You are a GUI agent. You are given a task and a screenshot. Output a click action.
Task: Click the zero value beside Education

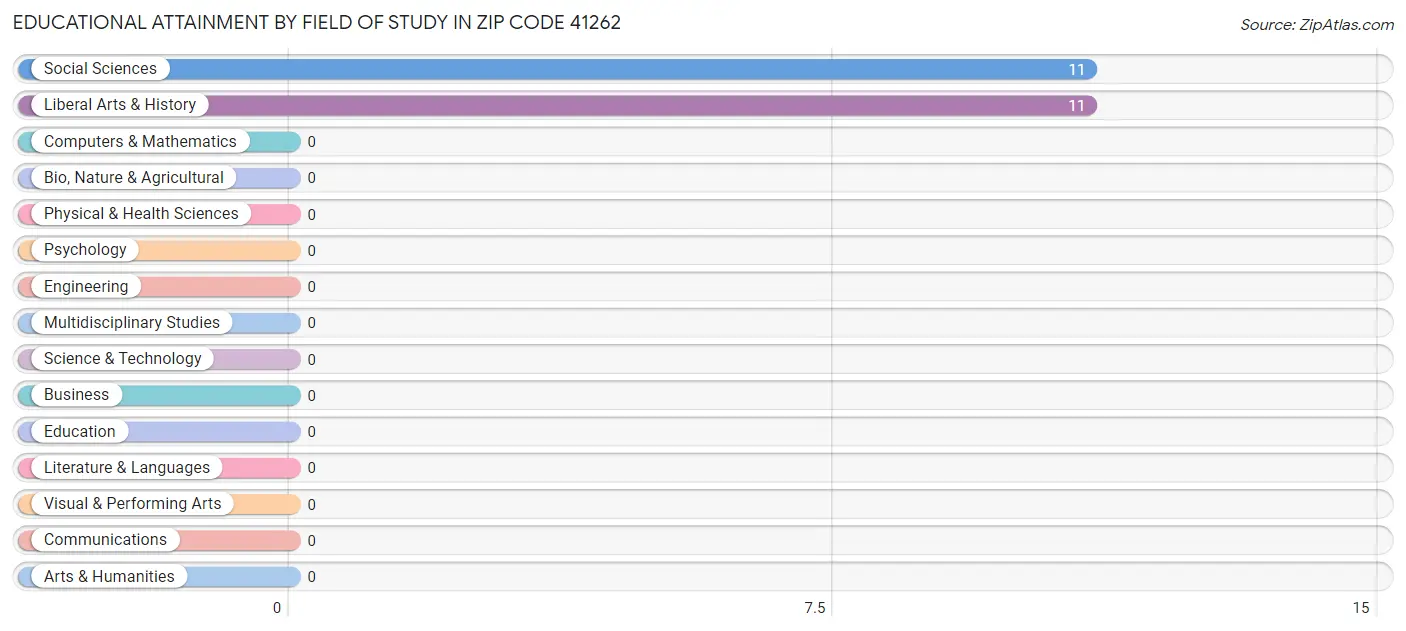(312, 432)
